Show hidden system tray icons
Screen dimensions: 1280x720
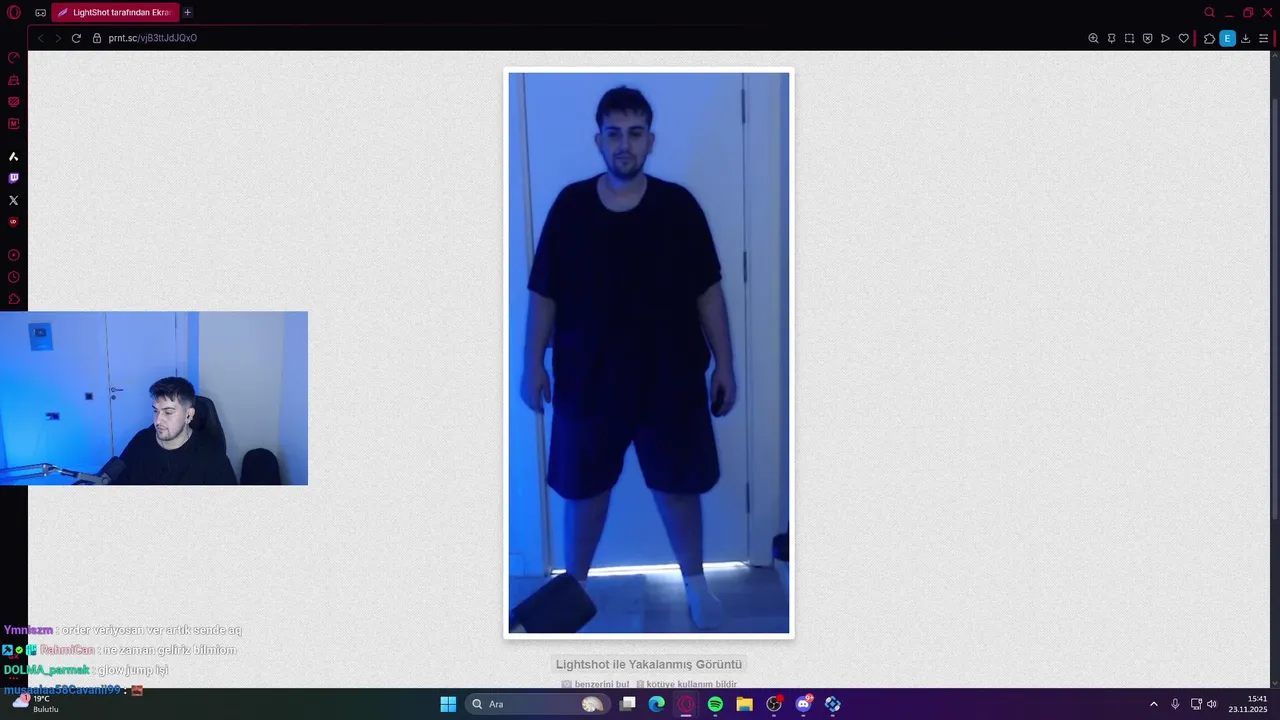coord(1153,704)
